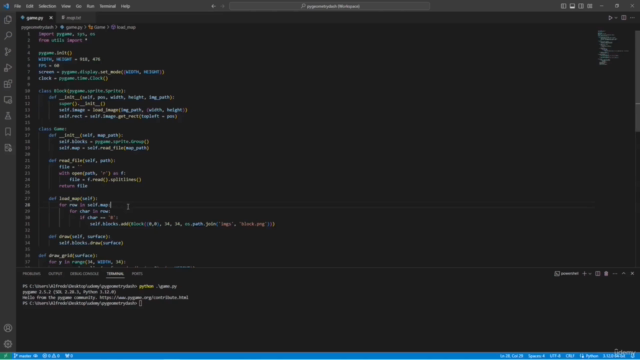
Task: Click the workspace search command center
Action: pos(329,6)
